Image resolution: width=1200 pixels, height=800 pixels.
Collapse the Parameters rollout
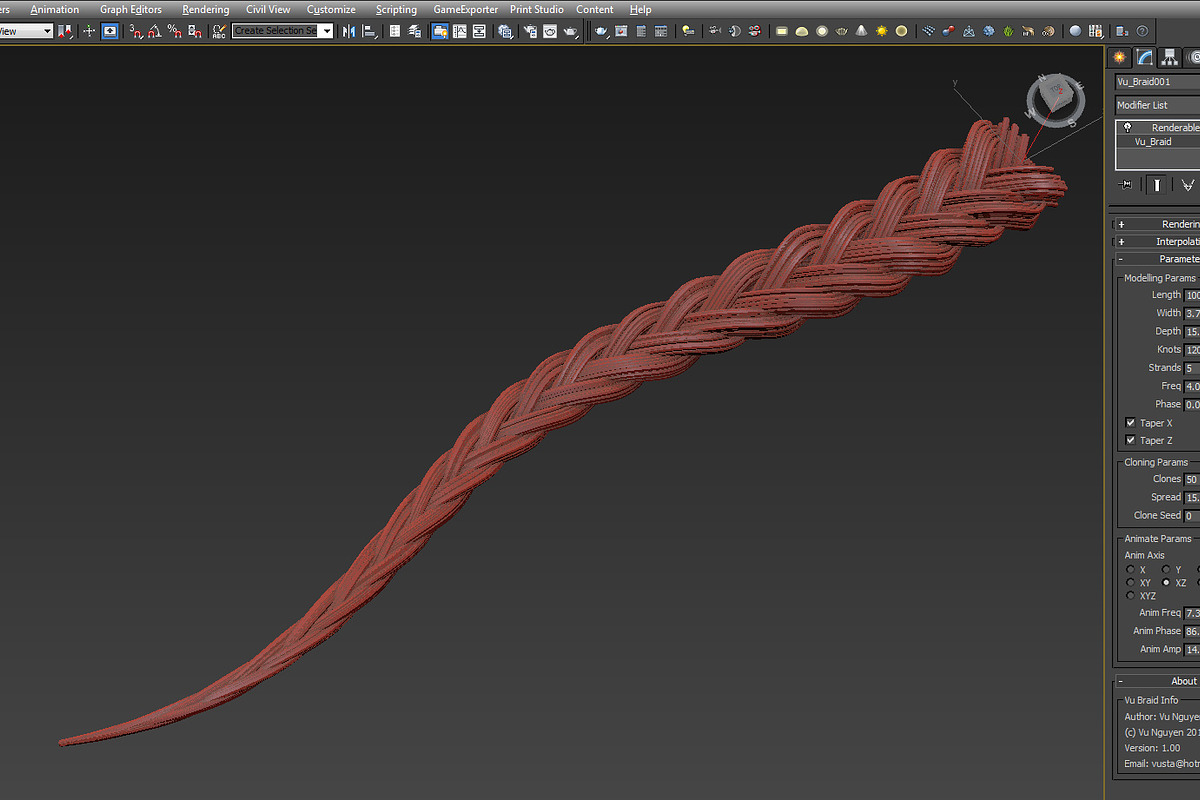tap(1158, 259)
